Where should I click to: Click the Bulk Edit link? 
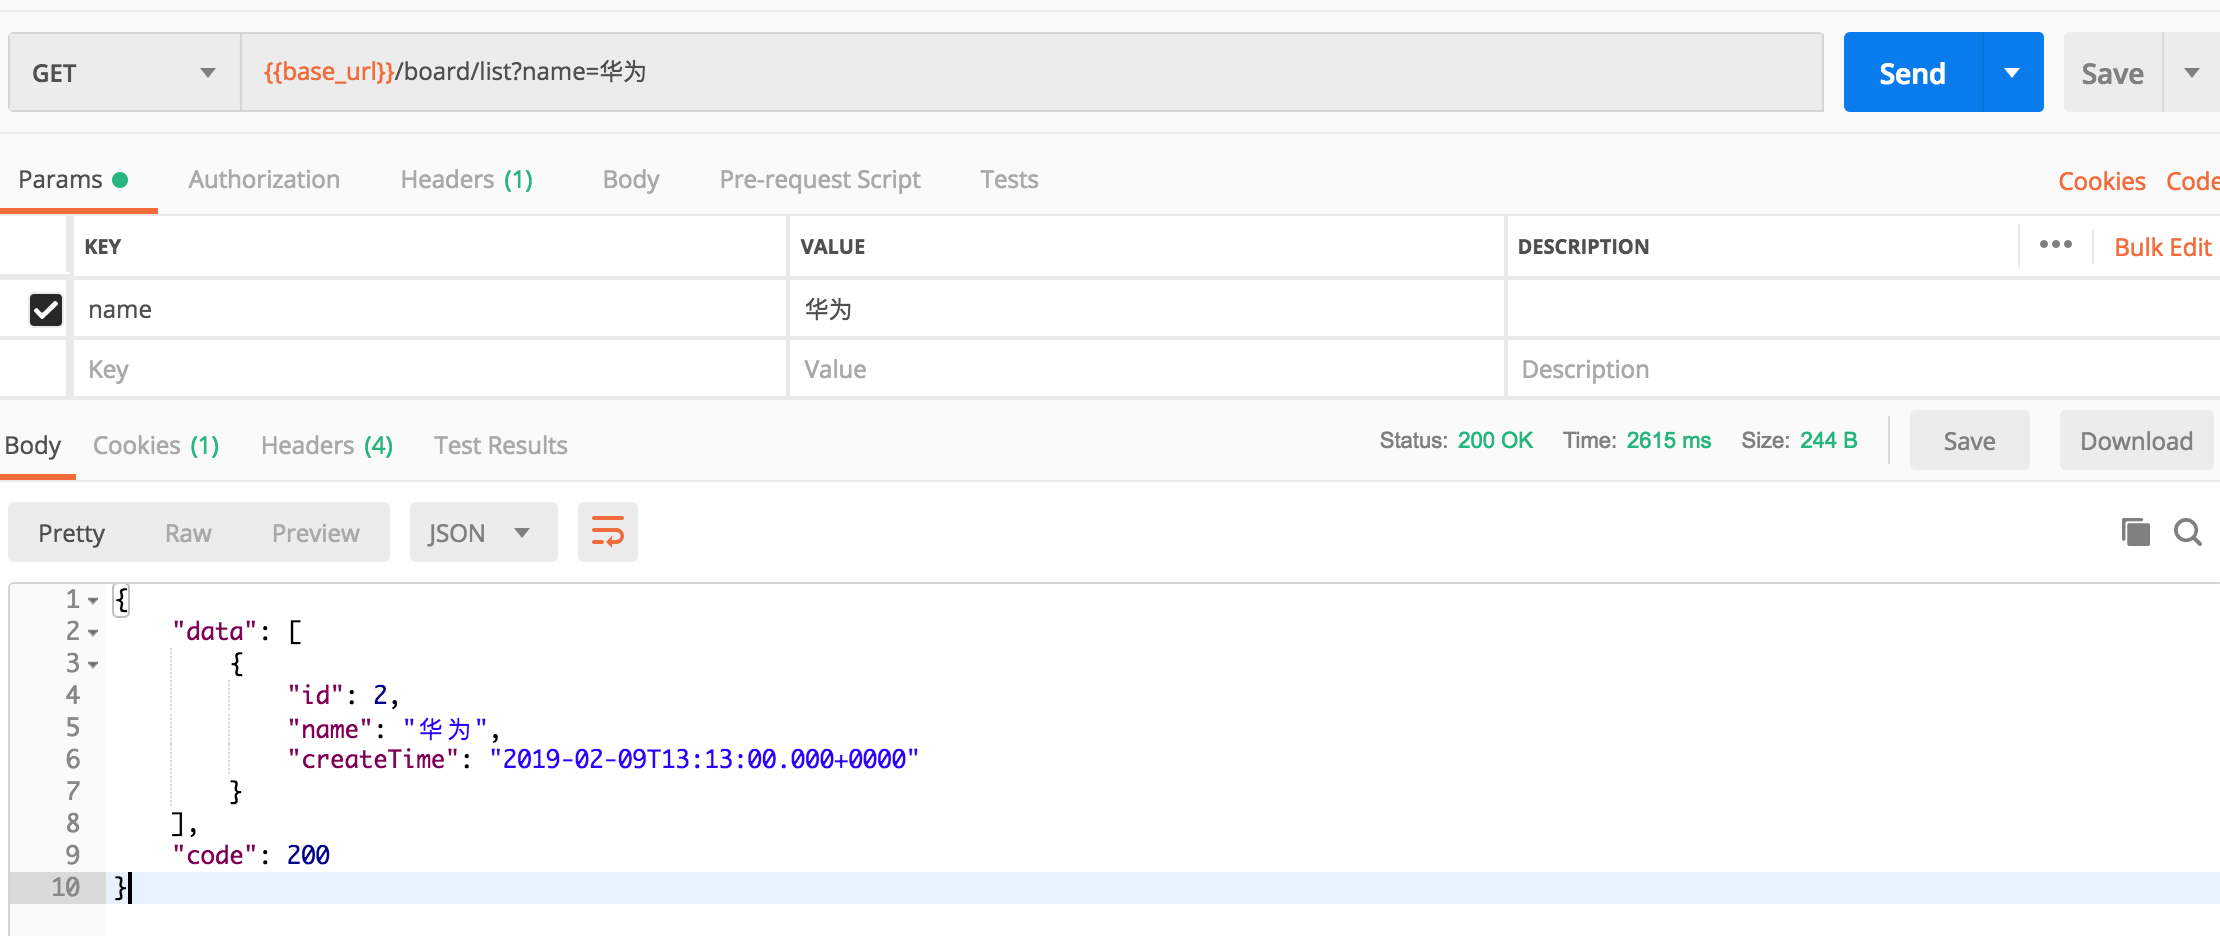(x=2163, y=247)
